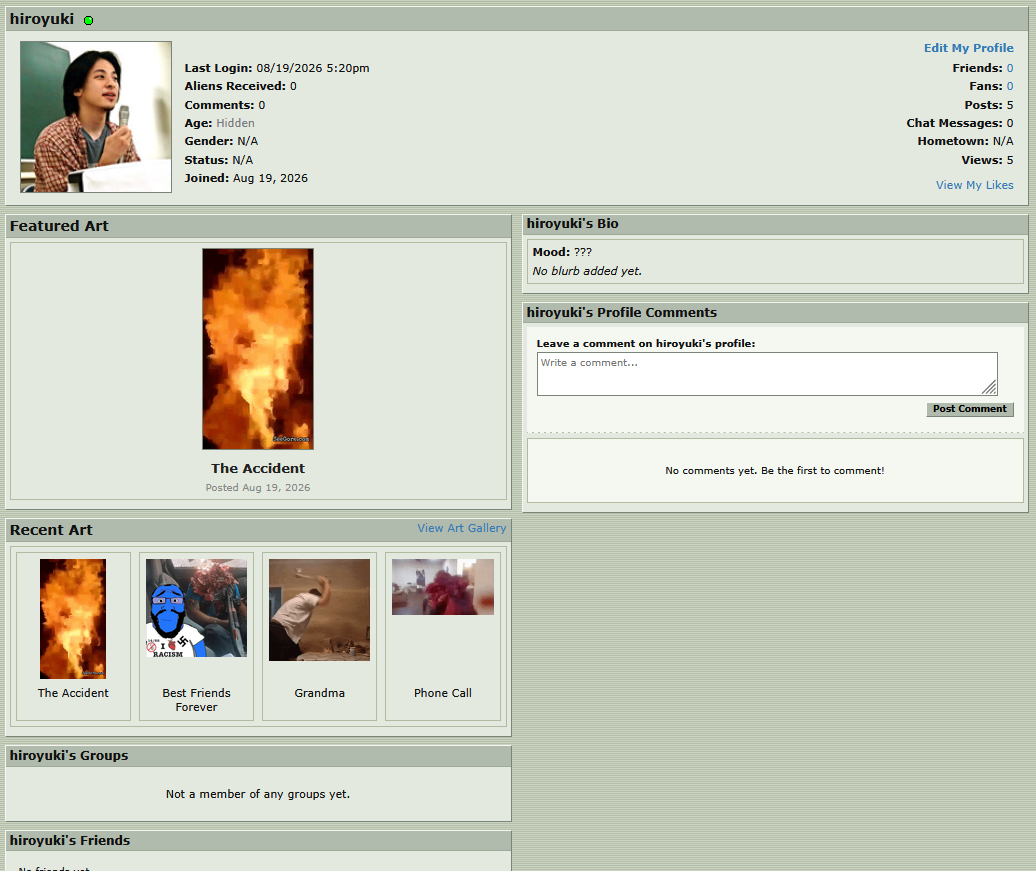Click the No comments yet message

click(x=774, y=471)
